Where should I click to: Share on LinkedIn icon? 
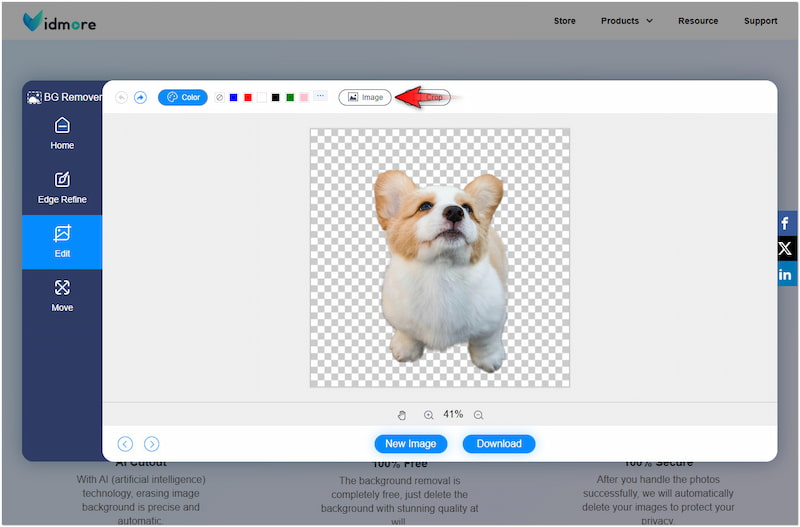pyautogui.click(x=785, y=274)
